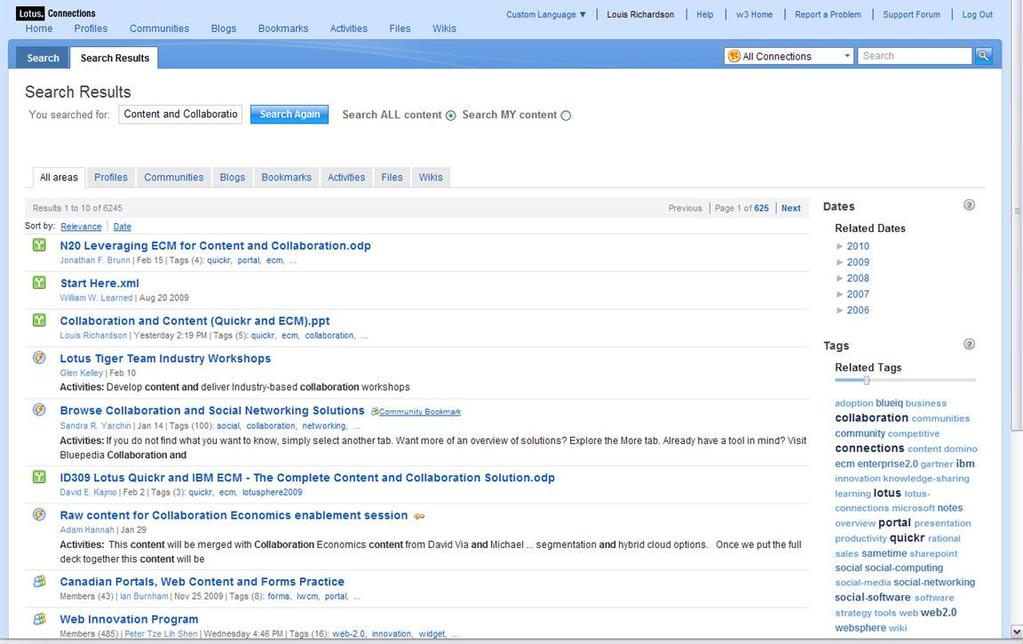Open the Lotus Tiger Team Industry Workshops result
This screenshot has width=1023, height=644.
pos(165,358)
